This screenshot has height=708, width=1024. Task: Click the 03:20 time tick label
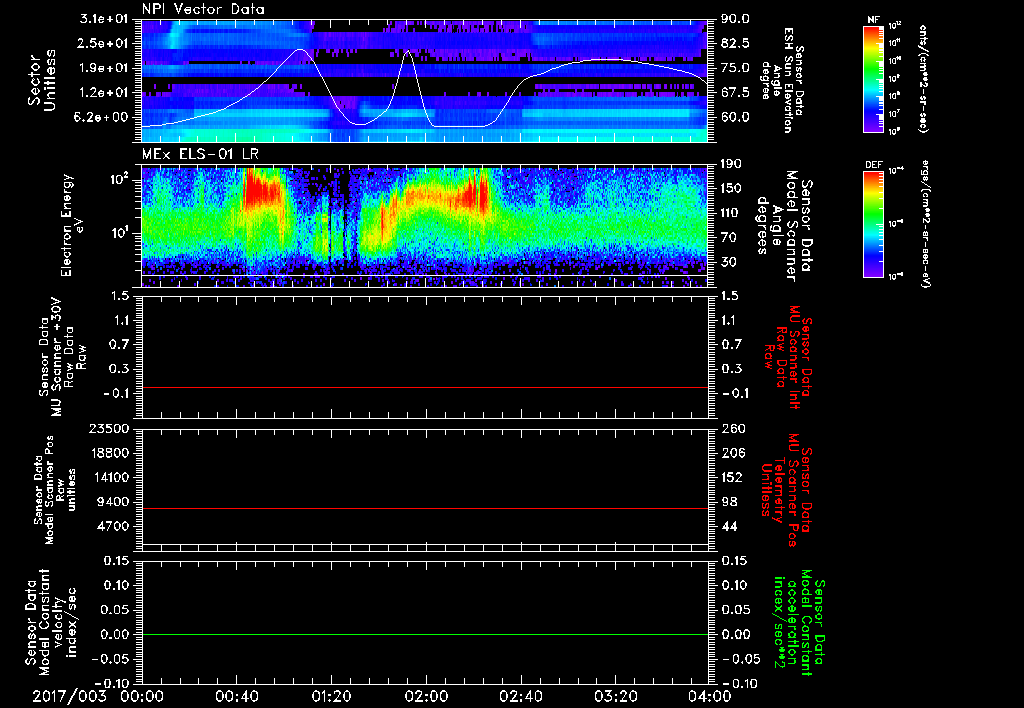(615, 696)
